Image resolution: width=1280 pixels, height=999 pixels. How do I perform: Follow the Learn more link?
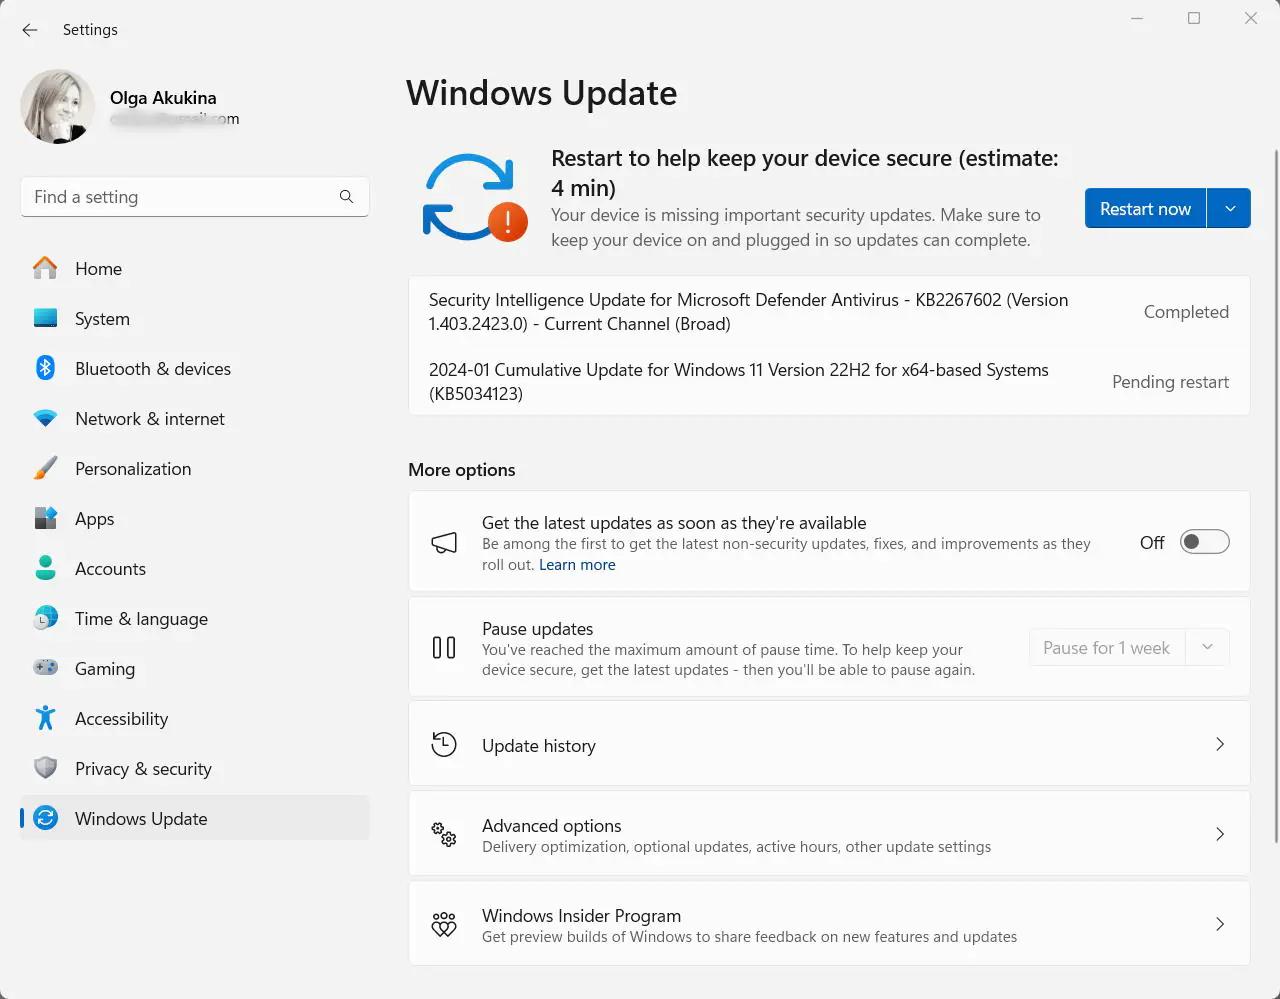pyautogui.click(x=577, y=565)
